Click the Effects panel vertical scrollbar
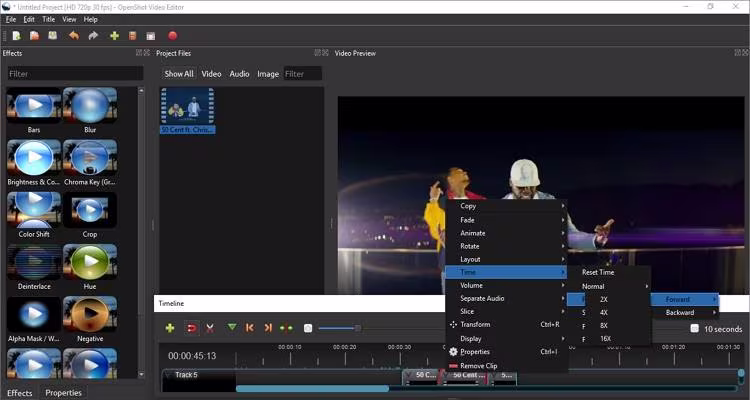This screenshot has width=750, height=400. click(141, 232)
